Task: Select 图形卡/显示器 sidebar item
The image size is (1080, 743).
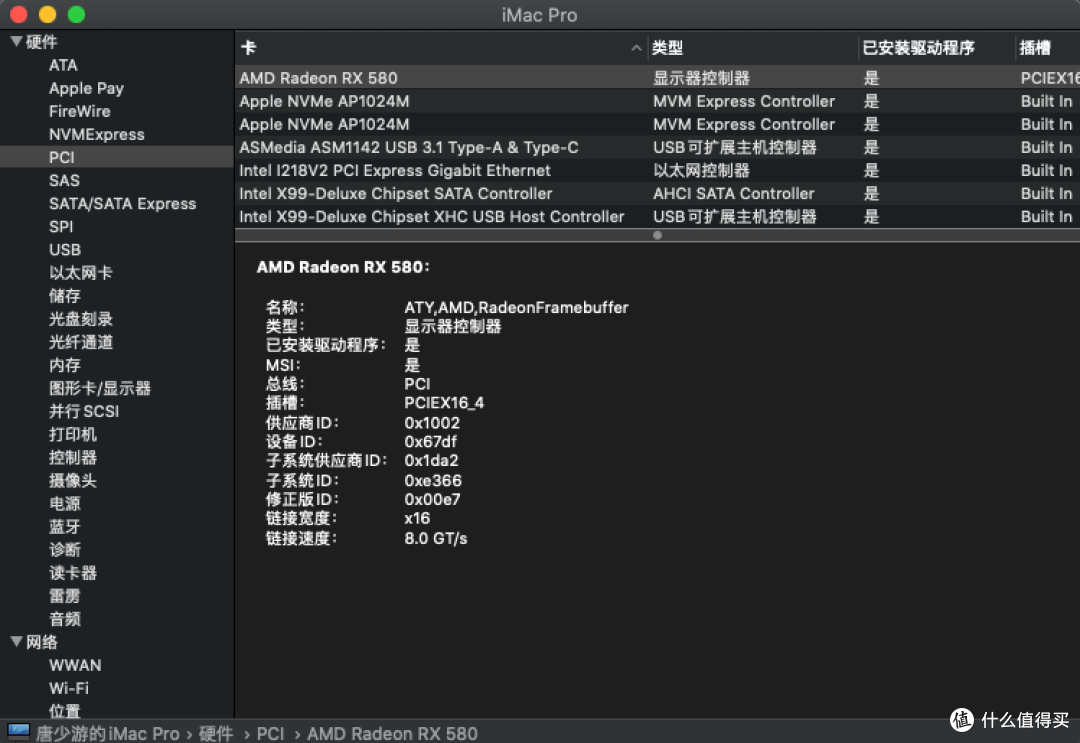Action: [x=100, y=388]
